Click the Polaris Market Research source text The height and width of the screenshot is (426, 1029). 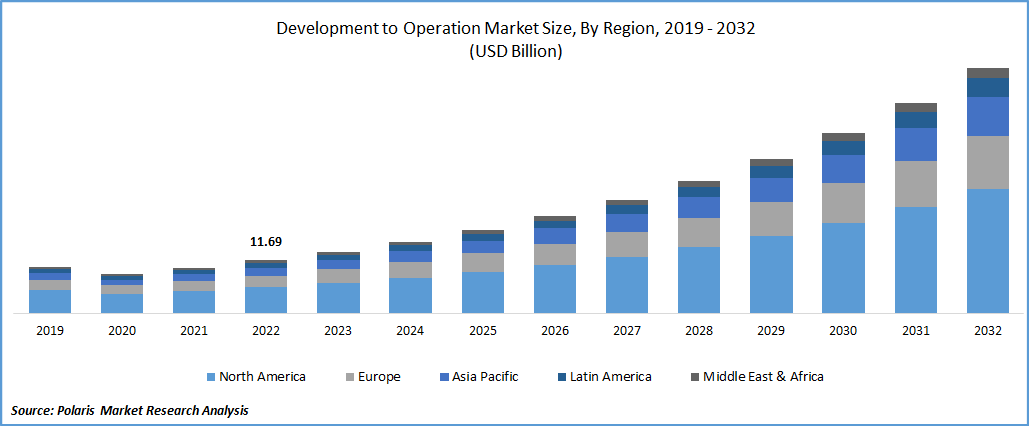coord(130,410)
